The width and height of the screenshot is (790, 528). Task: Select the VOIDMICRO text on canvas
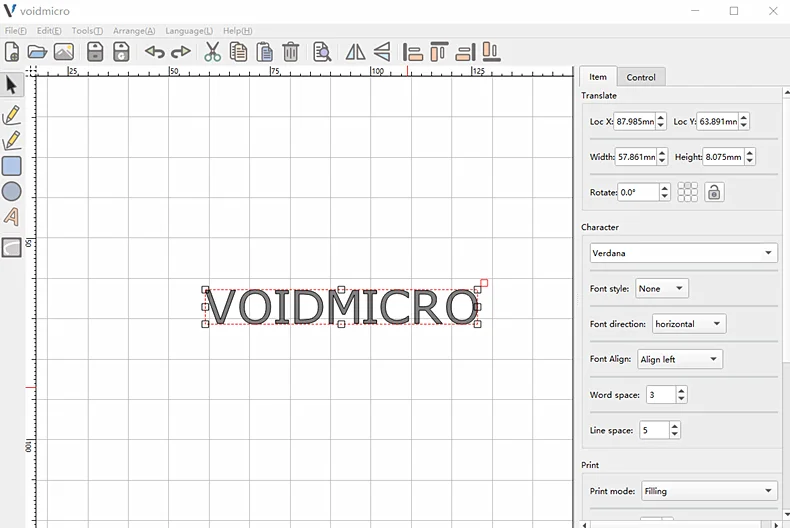tap(341, 307)
